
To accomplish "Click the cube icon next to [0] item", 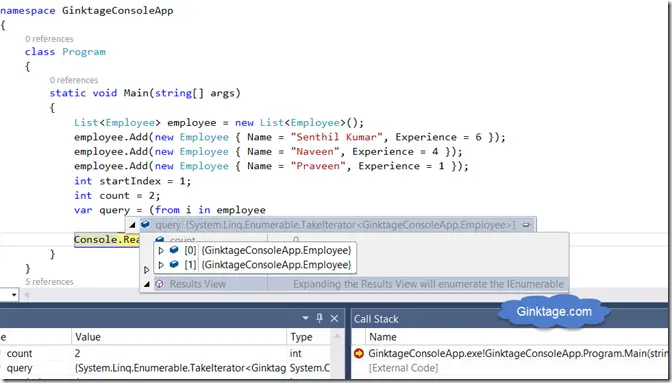I will (x=174, y=250).
